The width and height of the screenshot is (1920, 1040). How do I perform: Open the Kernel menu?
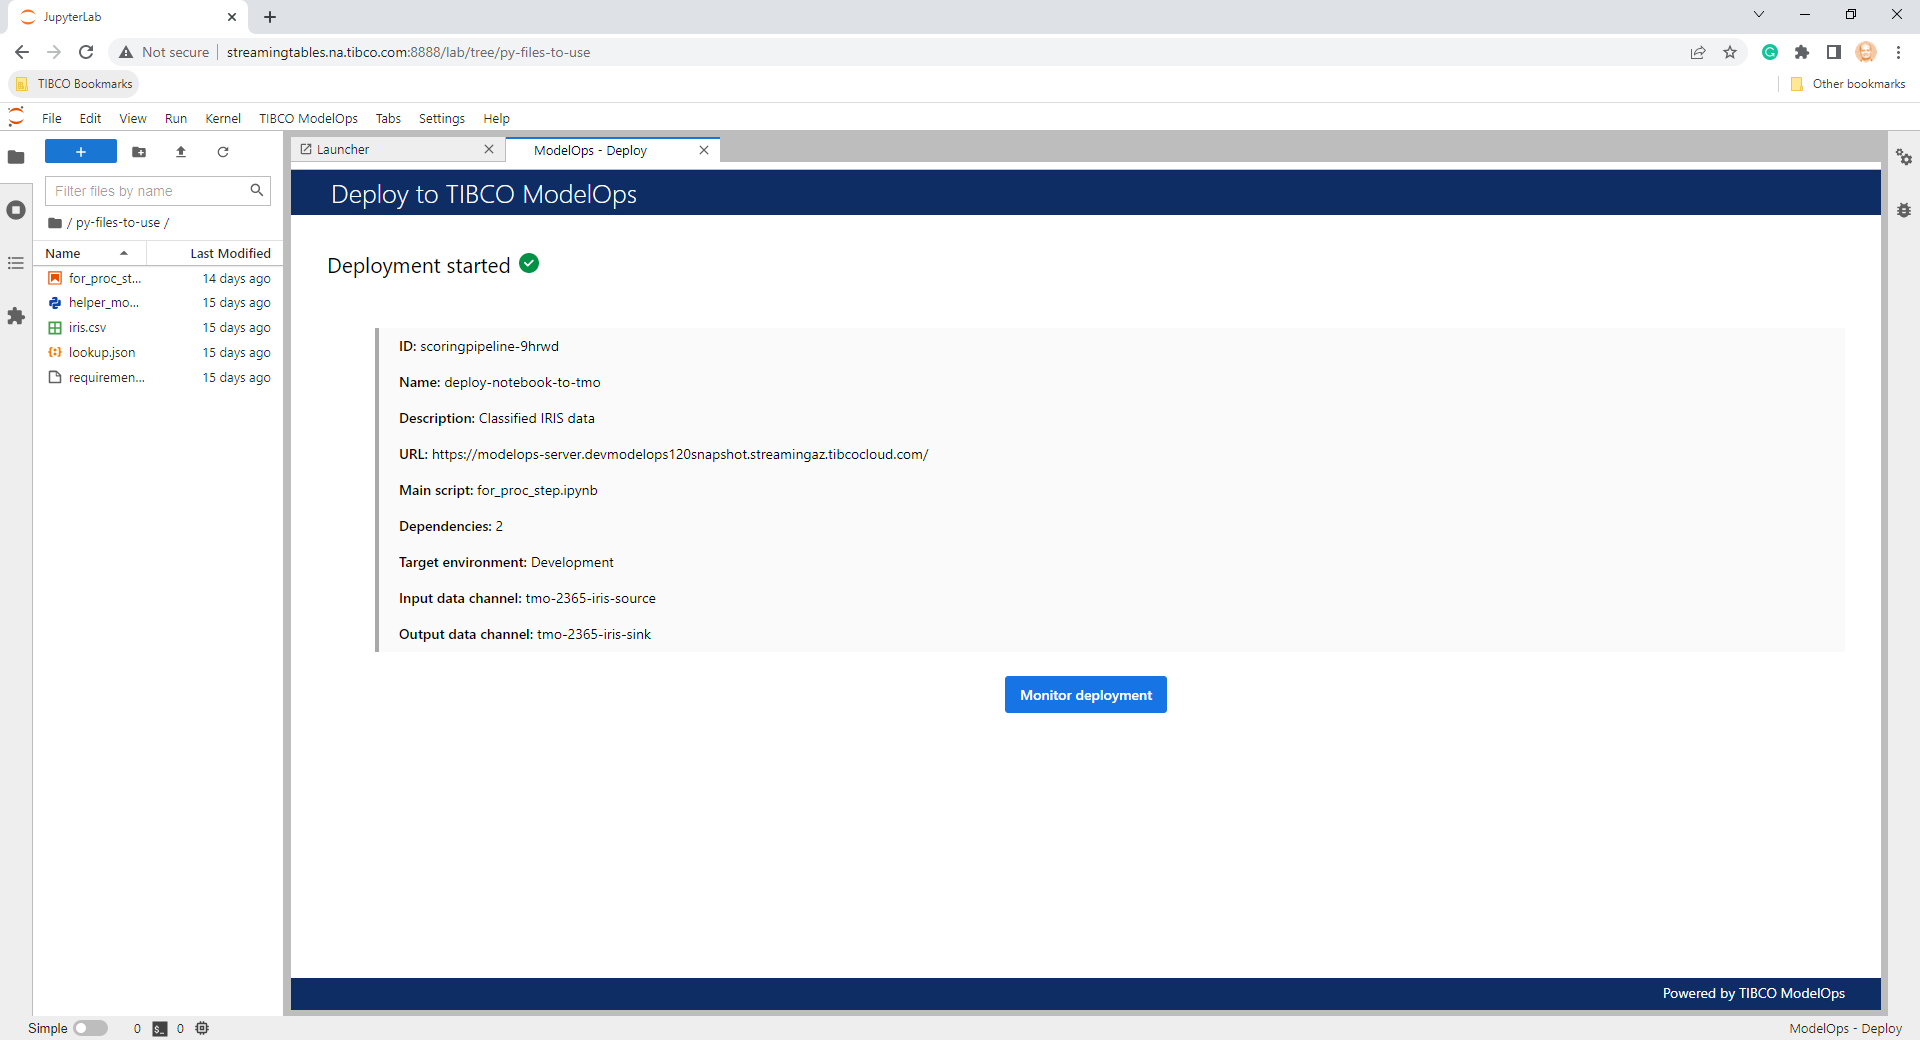pos(223,118)
